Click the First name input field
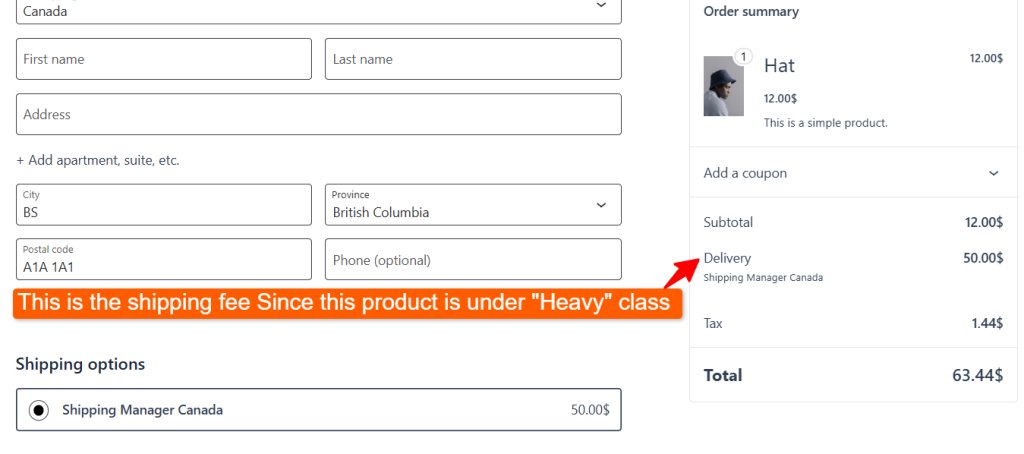This screenshot has height=454, width=1024. pos(163,59)
